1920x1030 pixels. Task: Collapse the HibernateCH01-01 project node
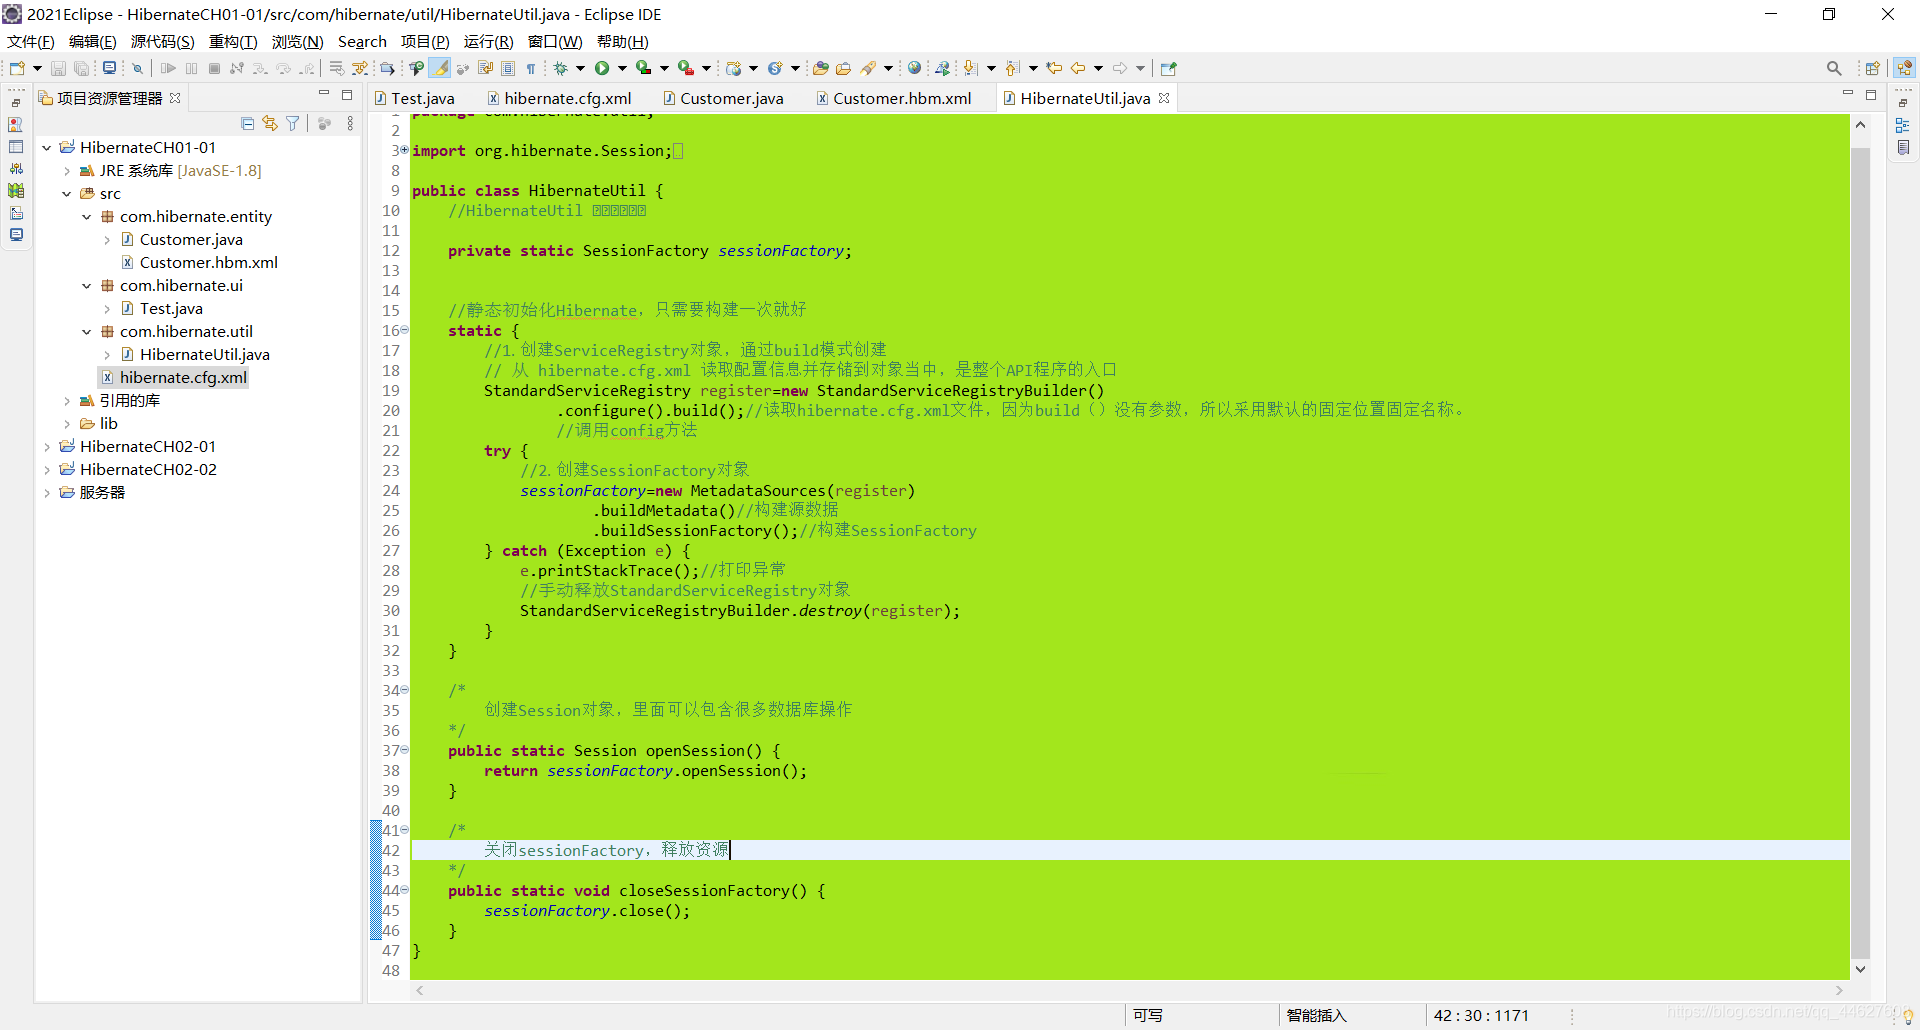pos(47,147)
